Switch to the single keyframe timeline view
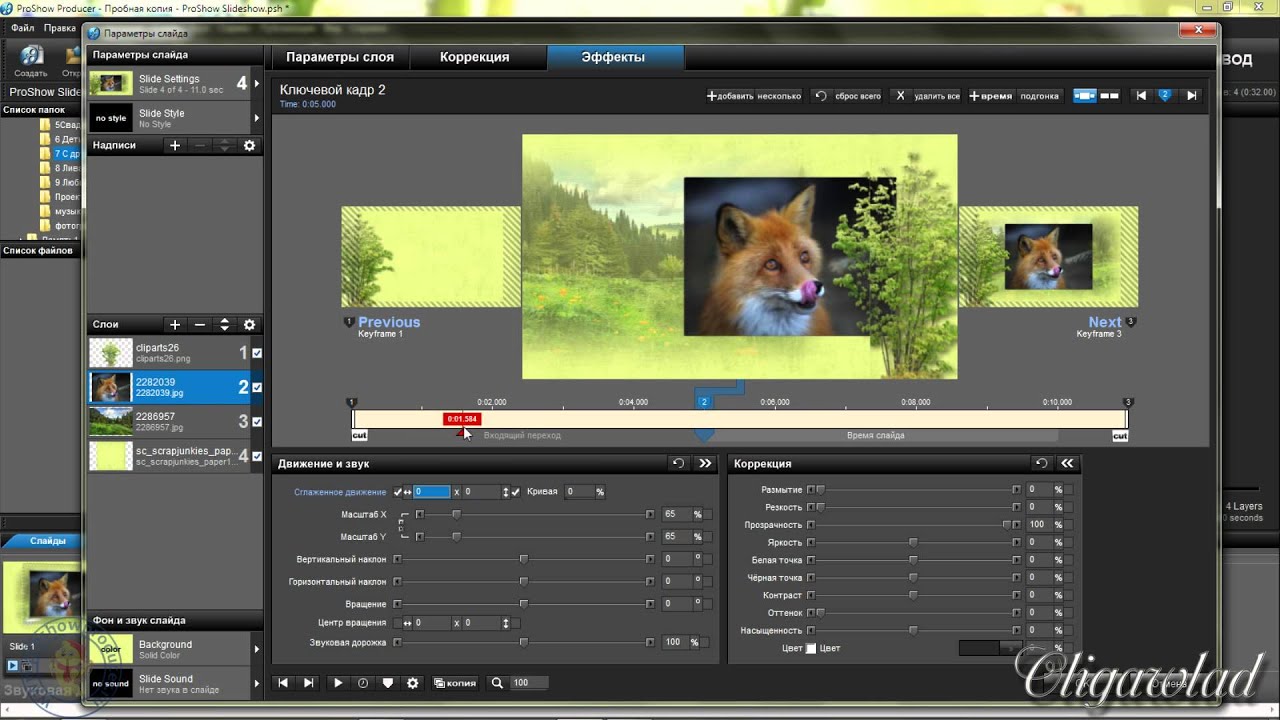 (x=1085, y=96)
